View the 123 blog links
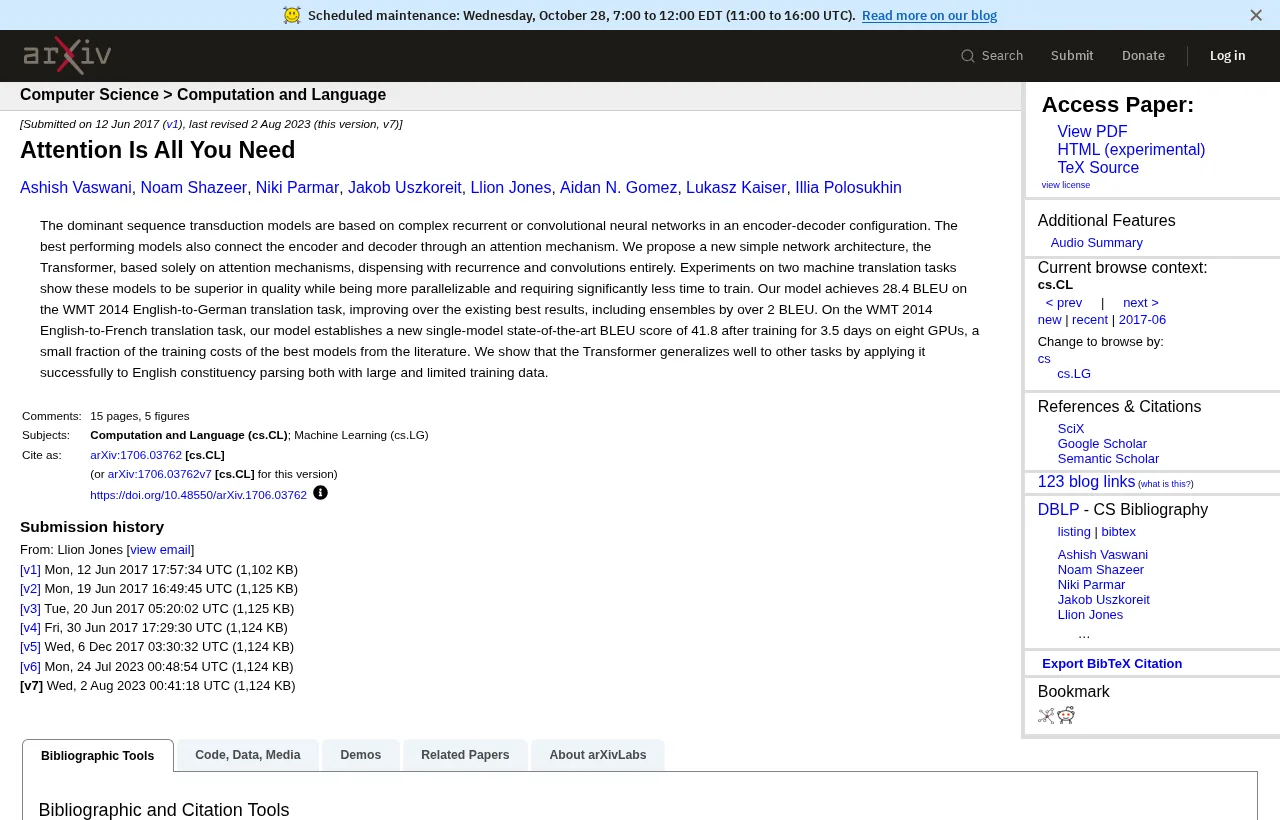The width and height of the screenshot is (1280, 820). pyautogui.click(x=1086, y=482)
